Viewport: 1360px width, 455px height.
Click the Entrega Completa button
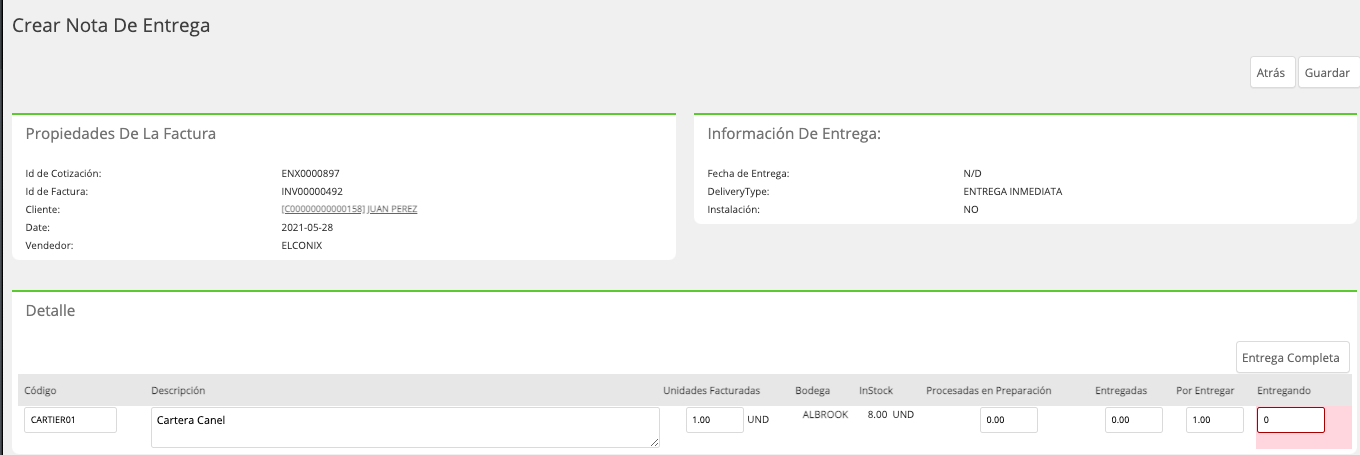pyautogui.click(x=1293, y=357)
